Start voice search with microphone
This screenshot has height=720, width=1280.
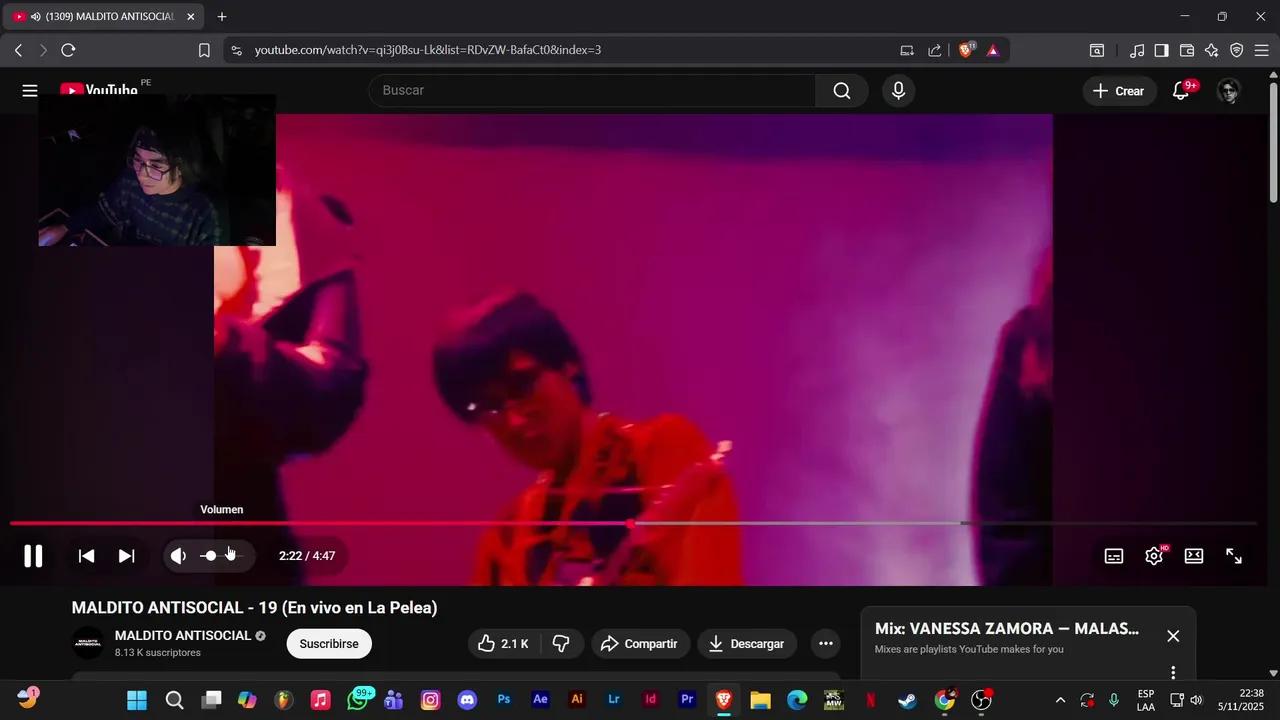coord(898,91)
